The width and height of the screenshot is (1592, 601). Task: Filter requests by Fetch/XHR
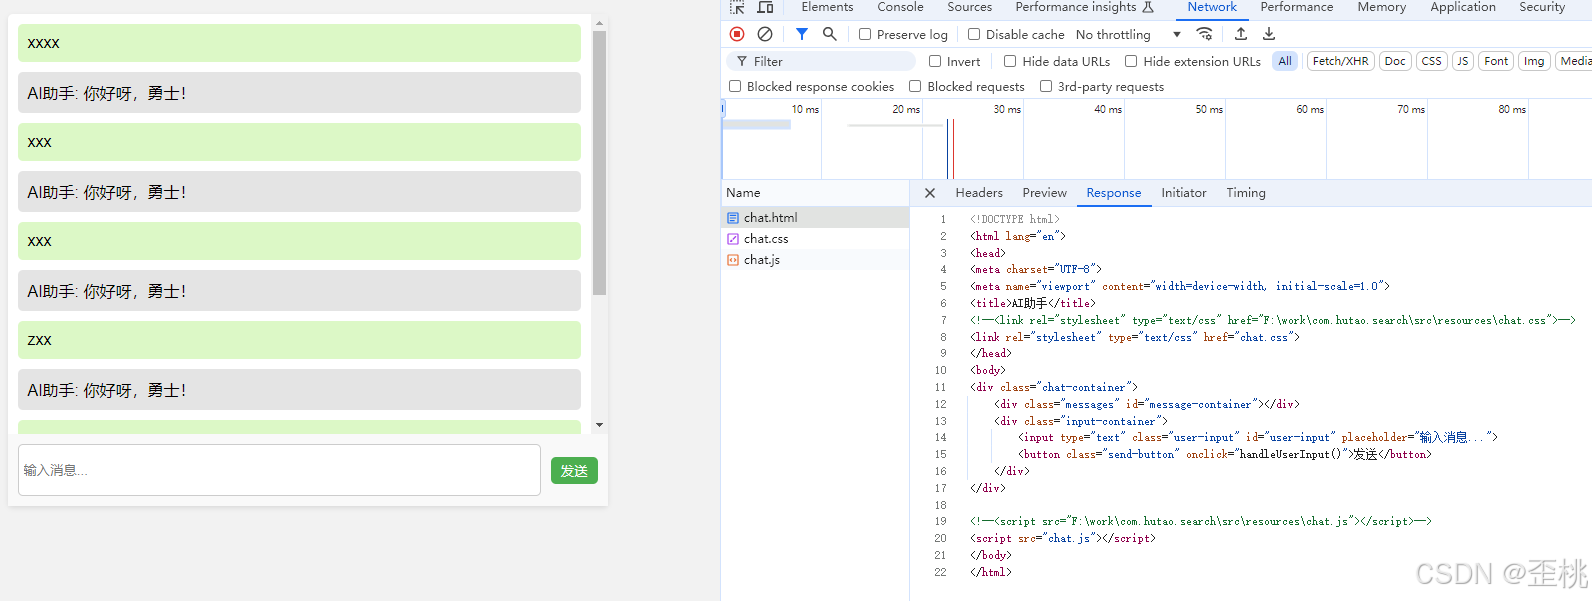(1340, 61)
